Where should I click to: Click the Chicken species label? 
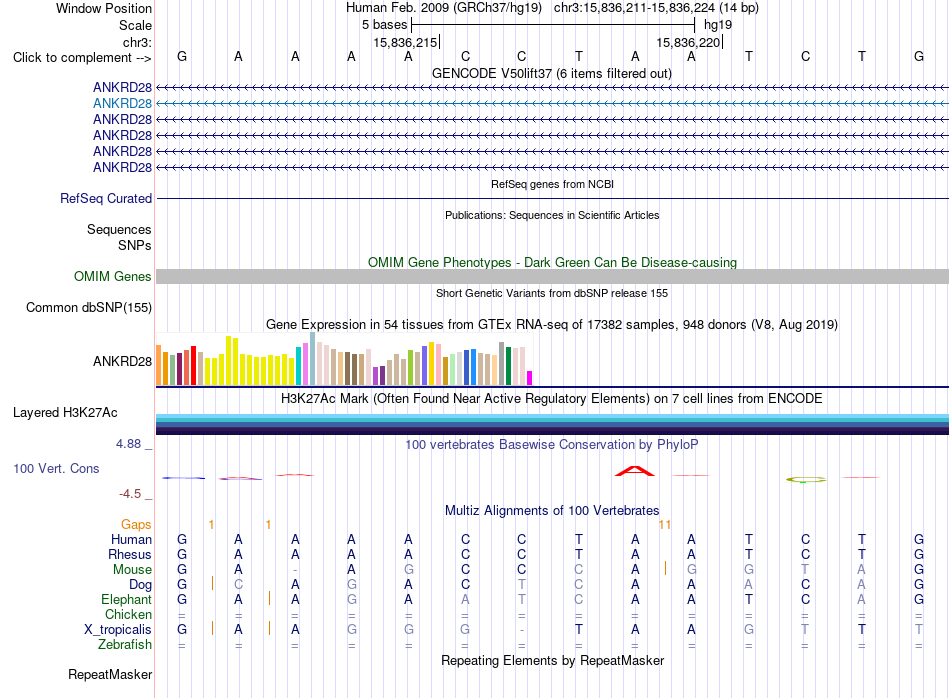click(x=128, y=615)
